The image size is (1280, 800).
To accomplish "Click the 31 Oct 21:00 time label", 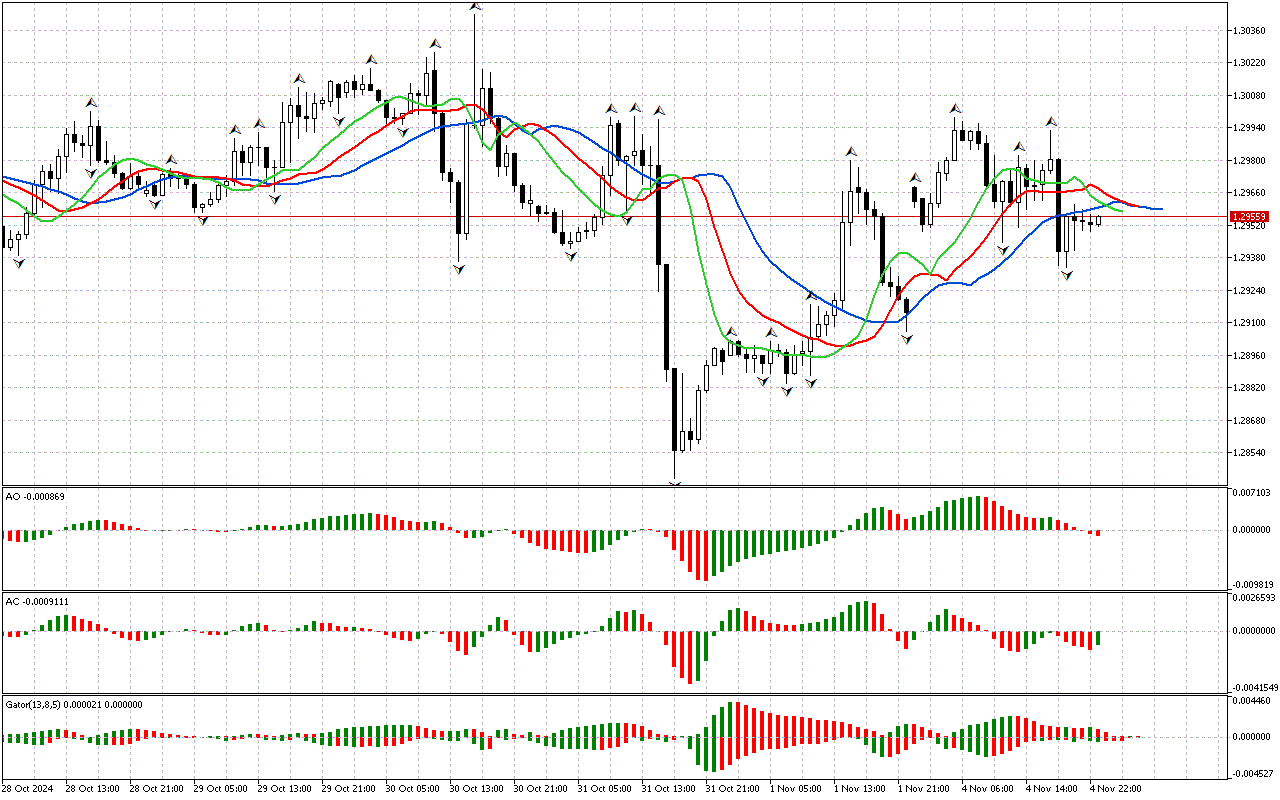I will (732, 789).
